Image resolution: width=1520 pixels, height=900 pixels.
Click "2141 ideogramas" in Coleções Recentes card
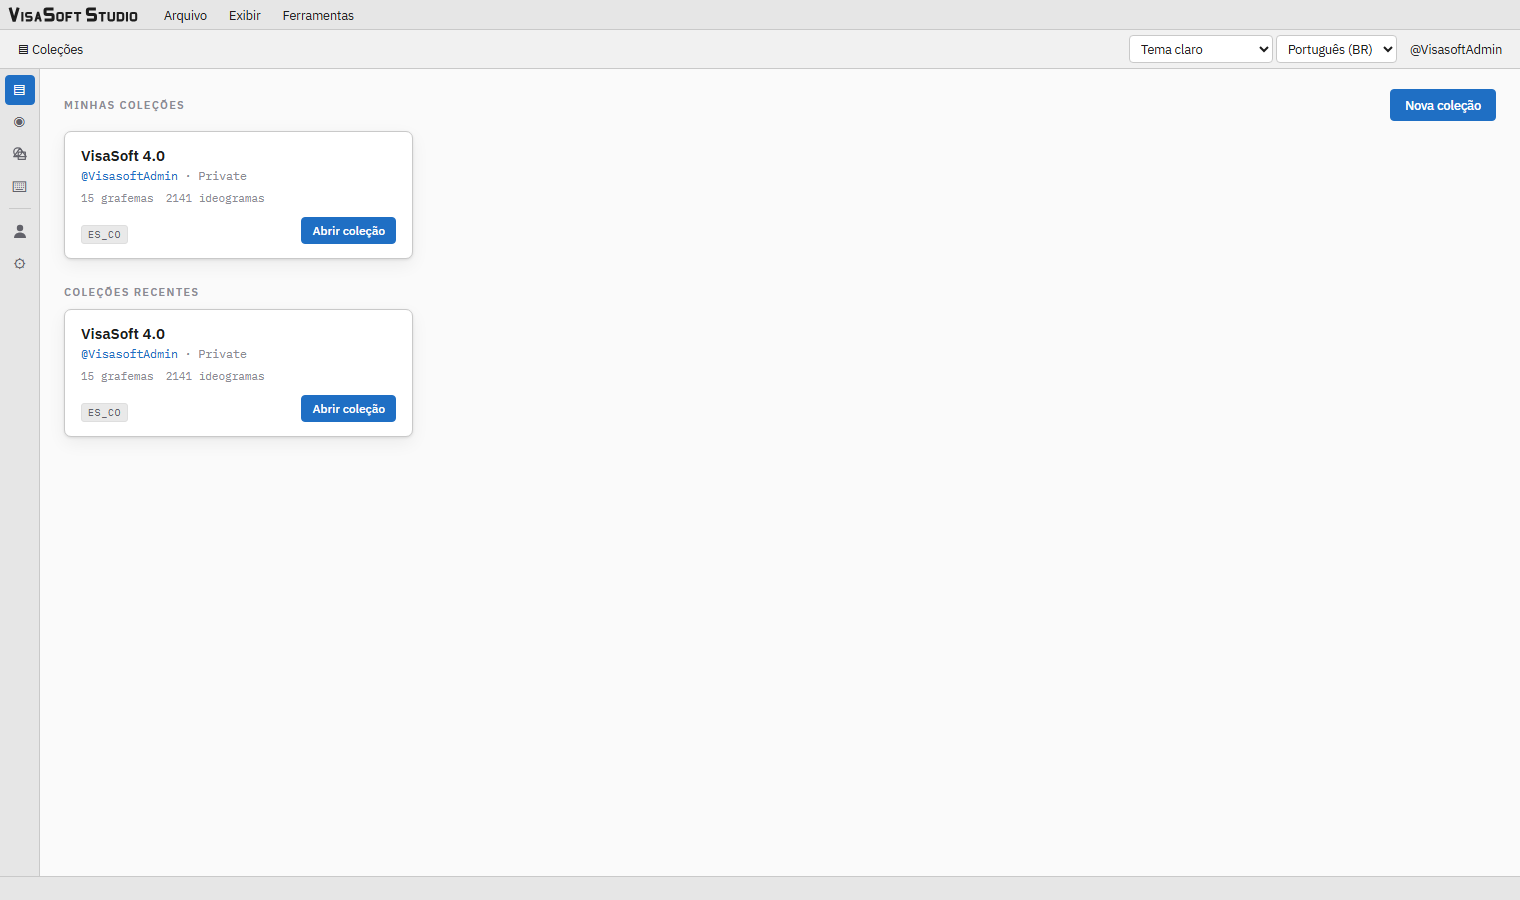215,376
